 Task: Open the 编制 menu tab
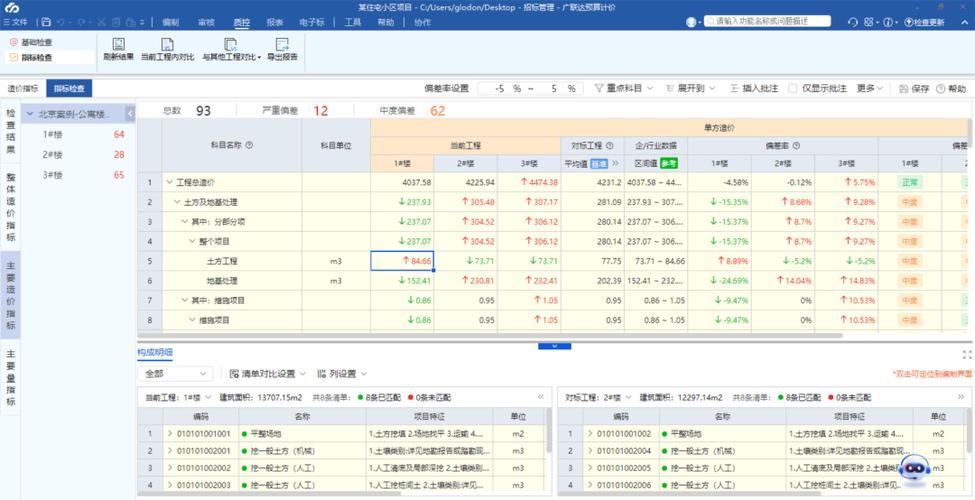pyautogui.click(x=170, y=22)
